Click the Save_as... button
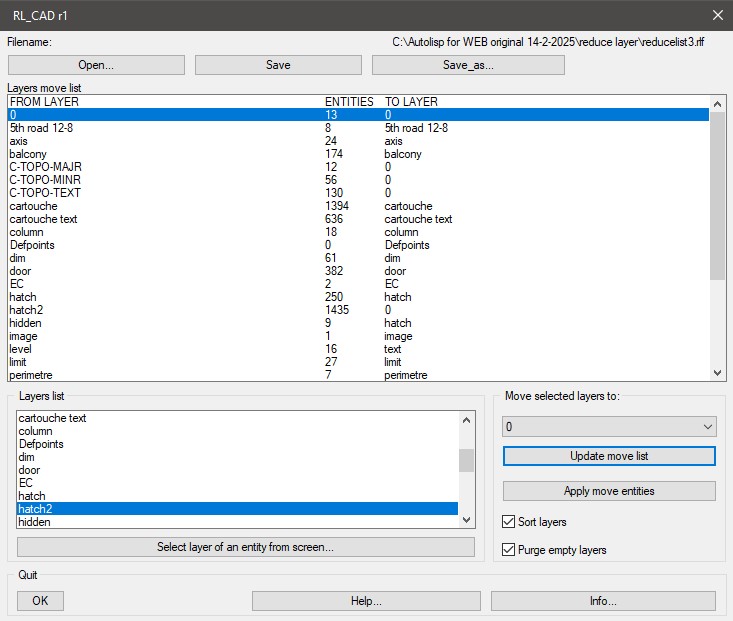 click(x=468, y=65)
